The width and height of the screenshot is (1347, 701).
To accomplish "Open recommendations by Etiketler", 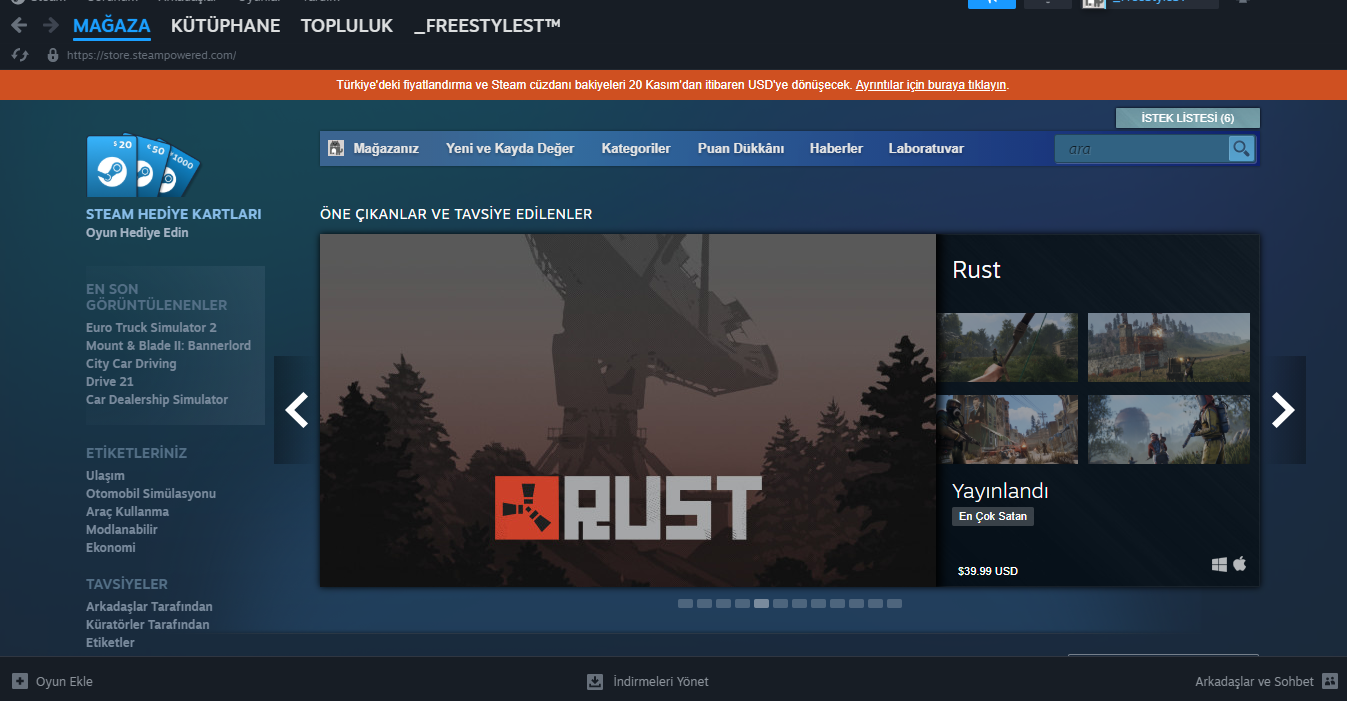I will 110,643.
